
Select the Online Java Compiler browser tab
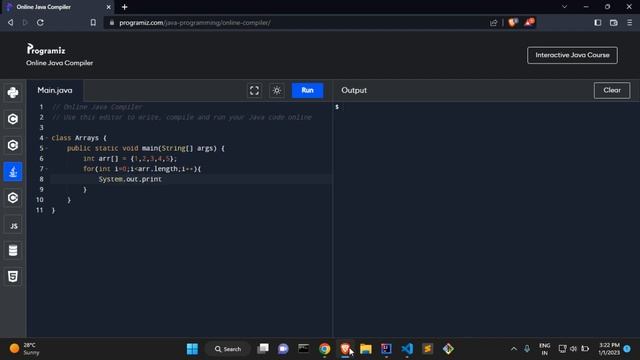tap(57, 7)
